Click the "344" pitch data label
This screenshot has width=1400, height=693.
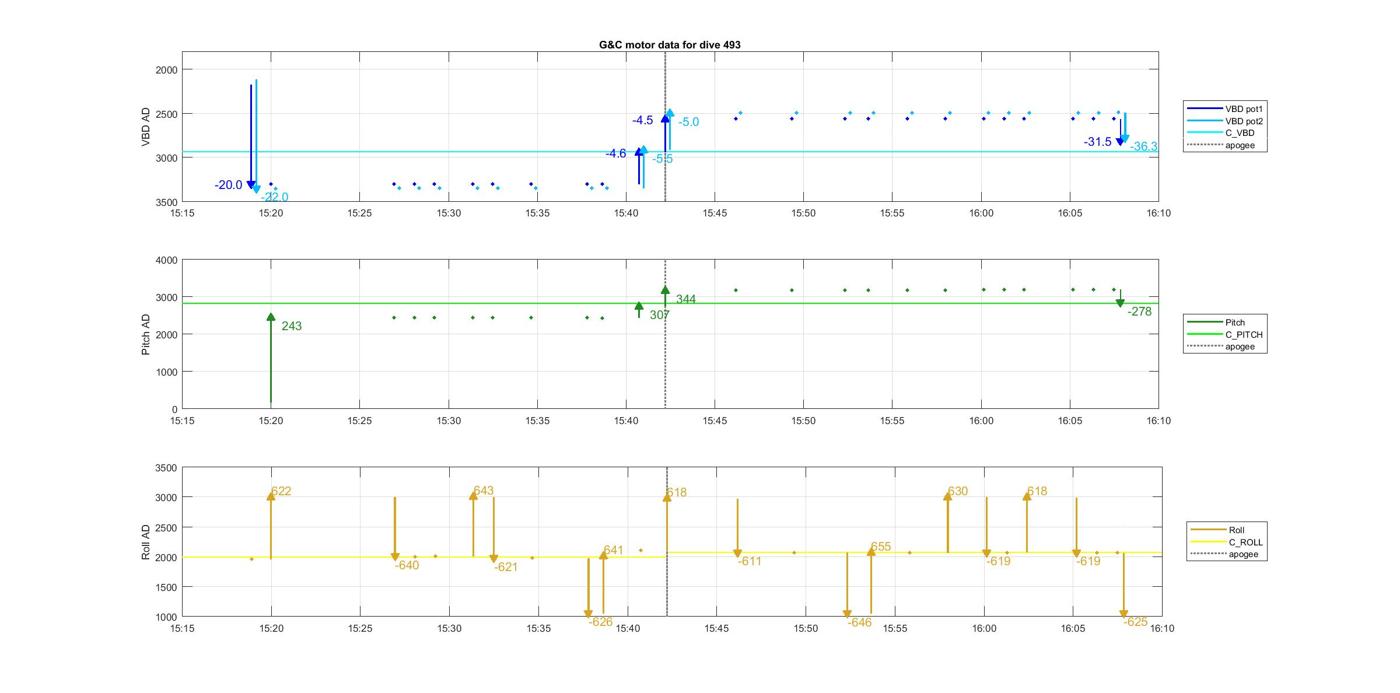[685, 299]
